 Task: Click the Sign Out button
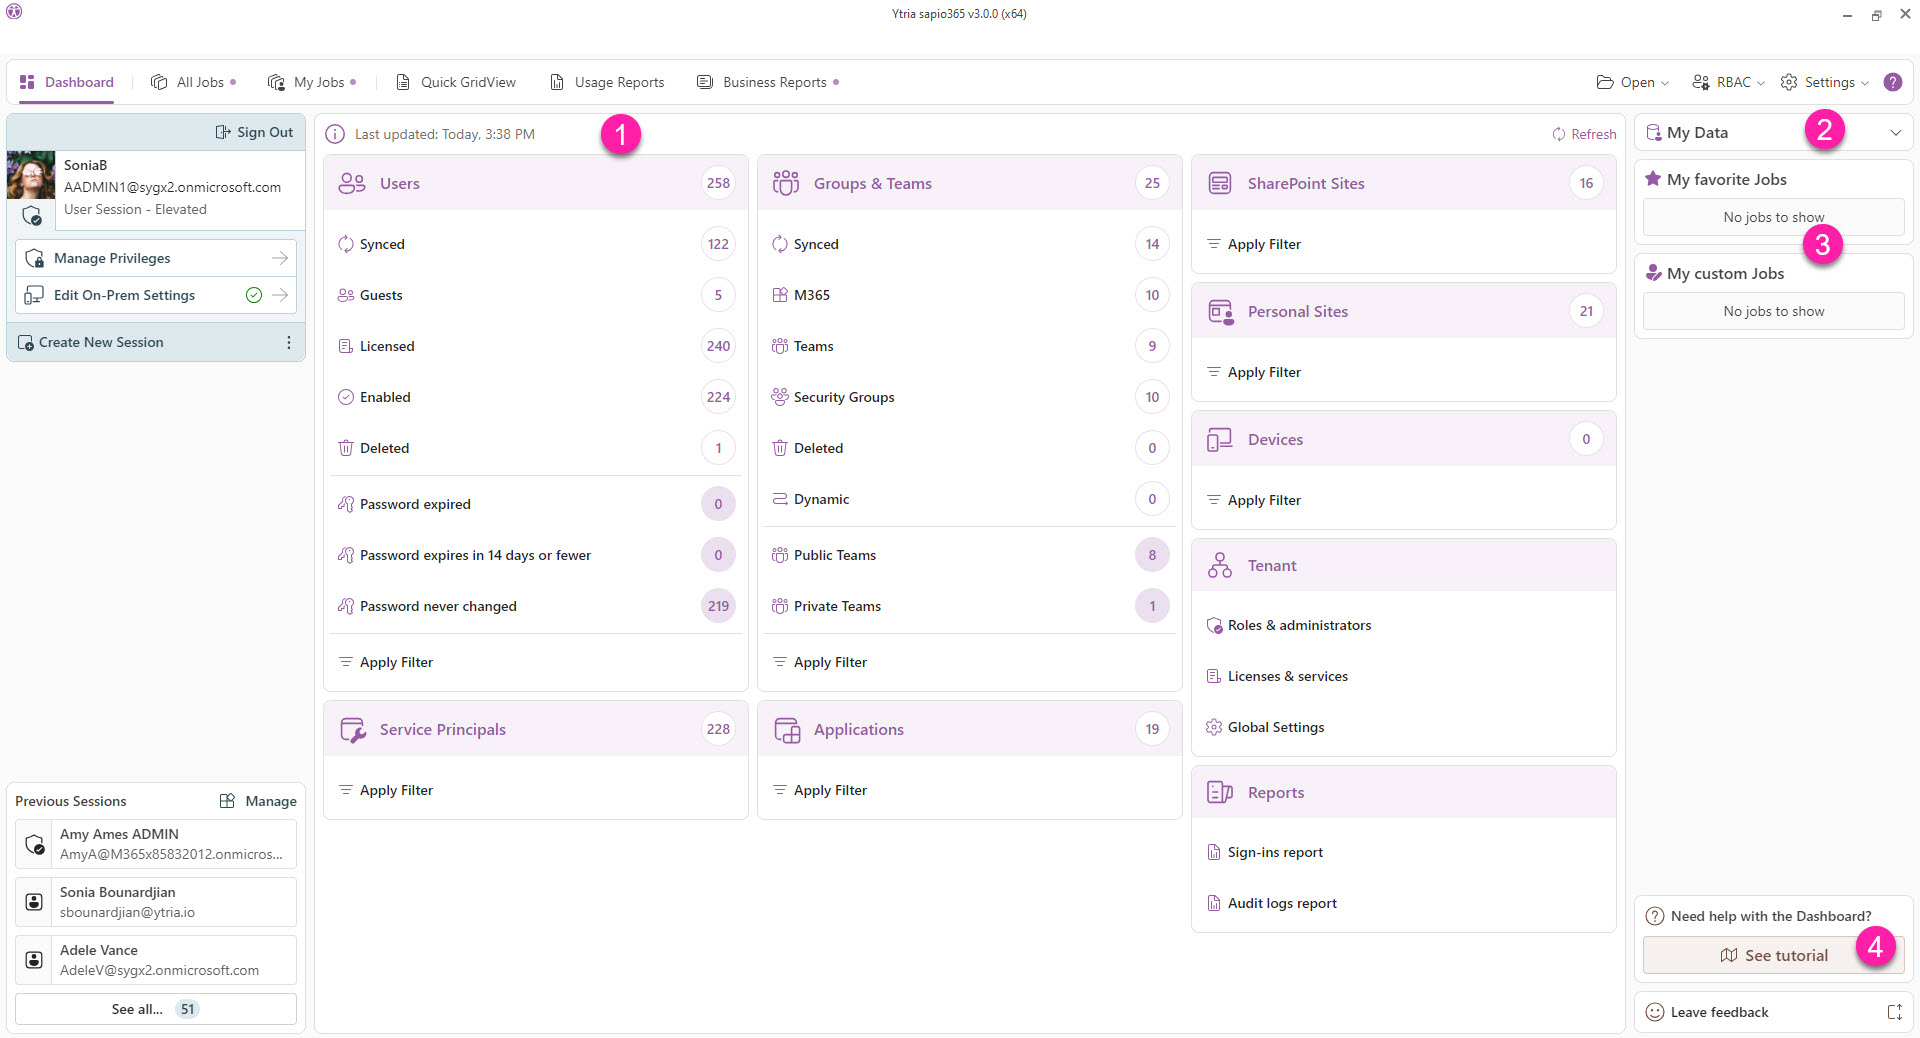point(255,132)
